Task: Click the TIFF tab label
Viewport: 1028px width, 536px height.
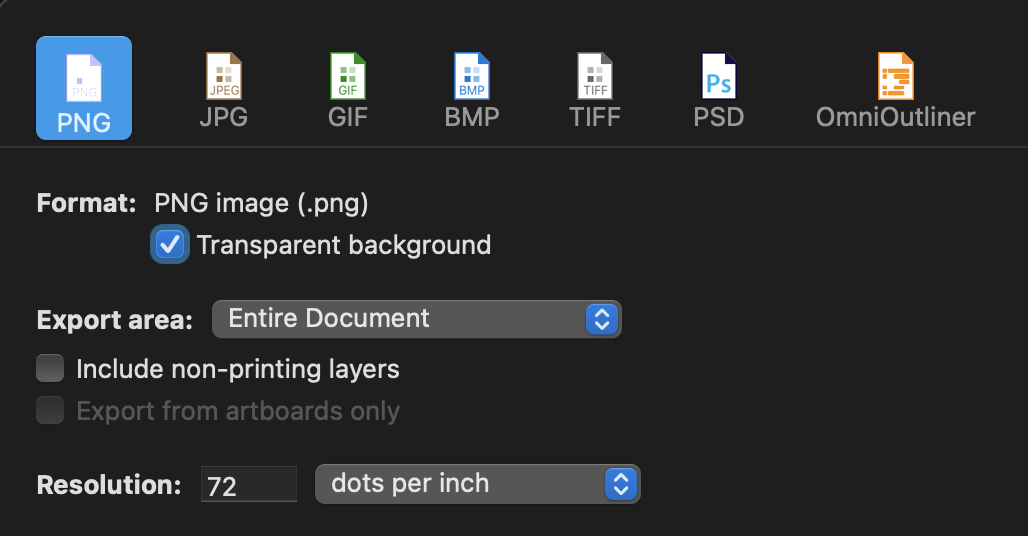Action: 595,117
